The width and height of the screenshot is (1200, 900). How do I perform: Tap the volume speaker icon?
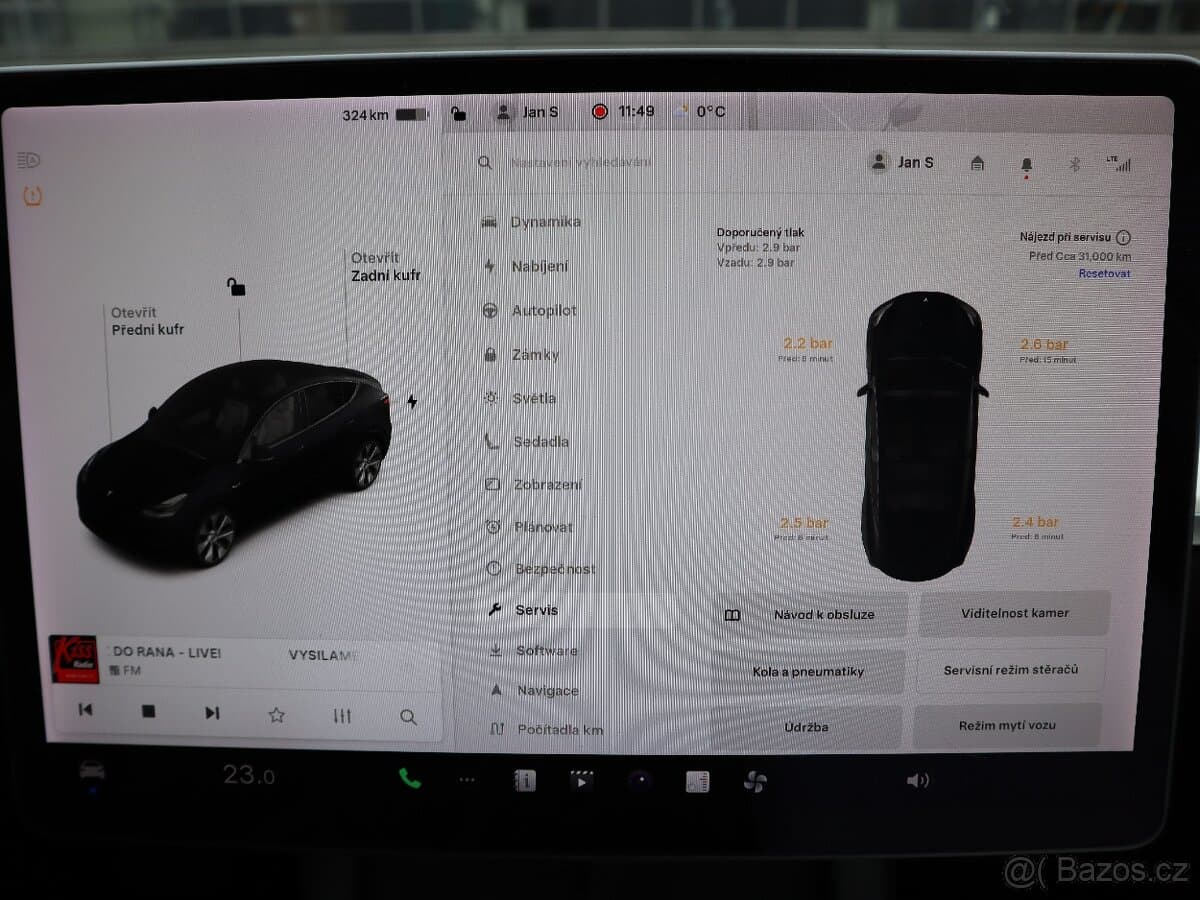(917, 781)
